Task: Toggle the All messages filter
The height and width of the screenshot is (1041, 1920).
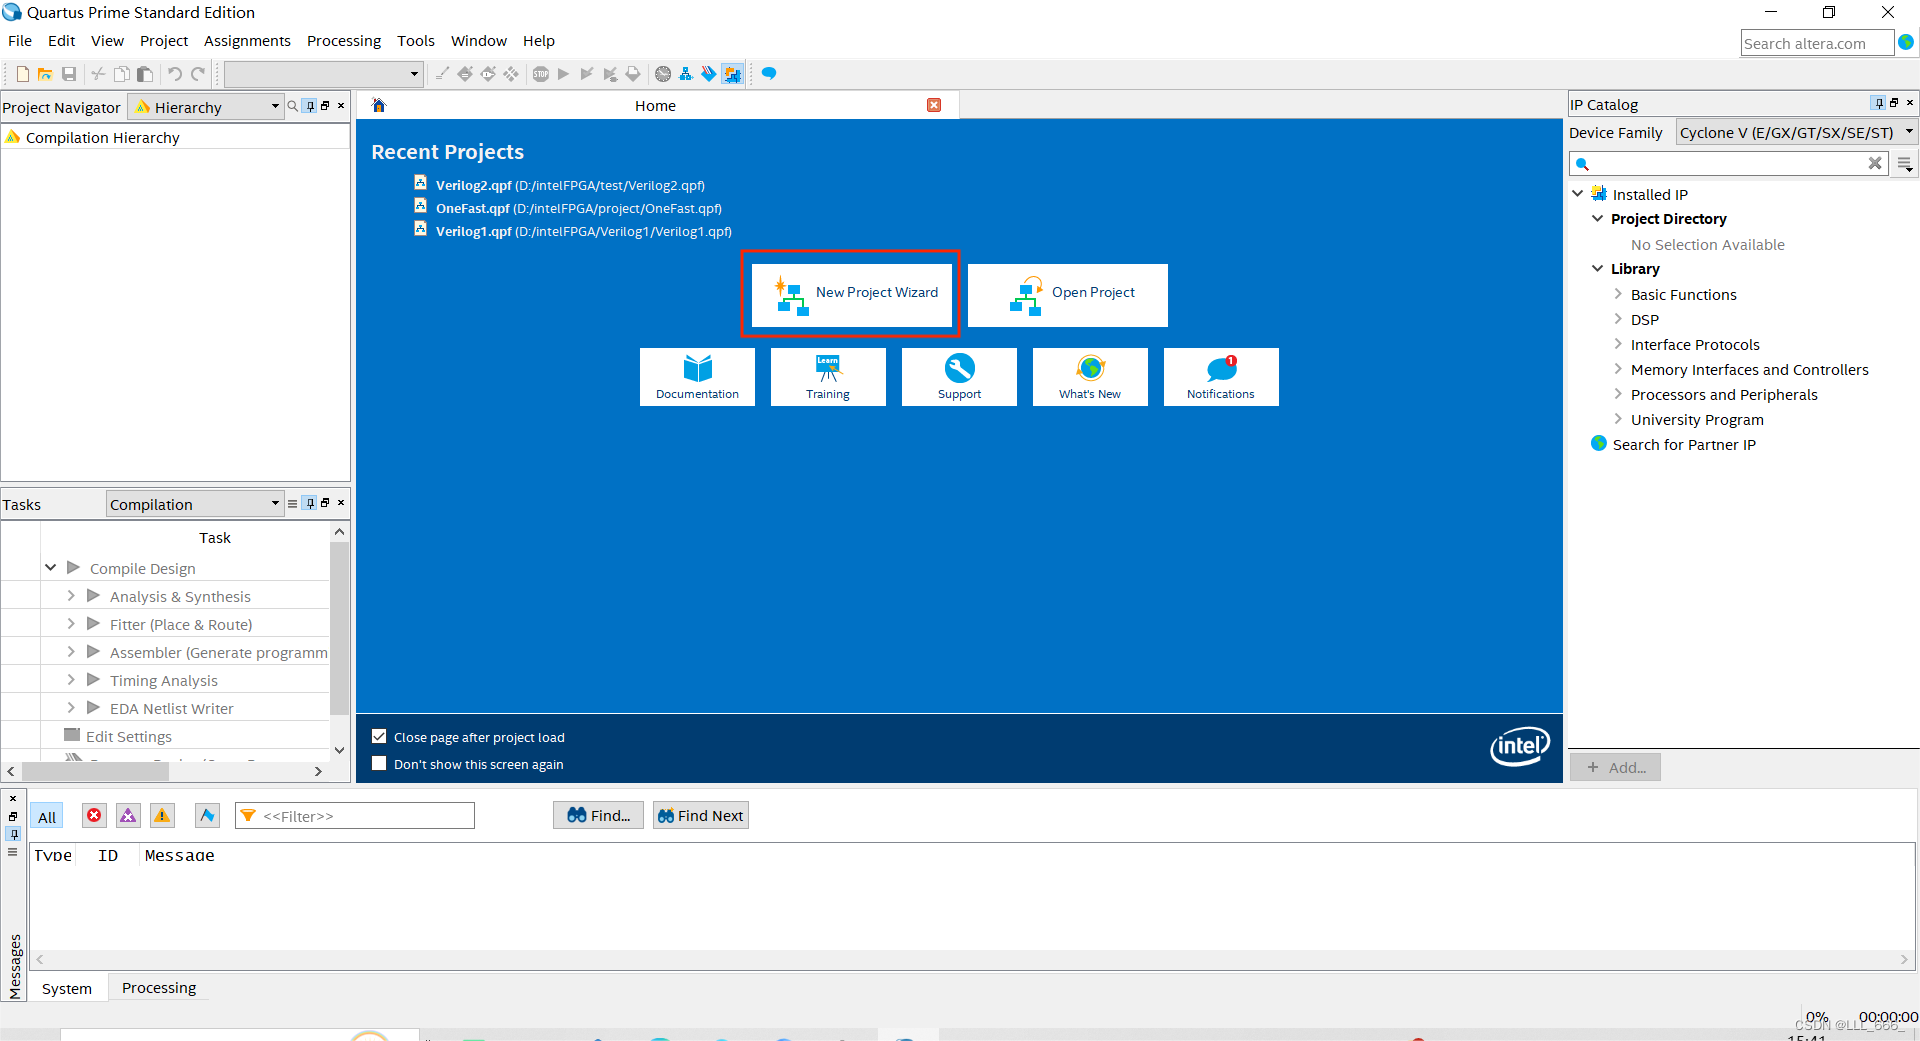Action: pyautogui.click(x=47, y=816)
